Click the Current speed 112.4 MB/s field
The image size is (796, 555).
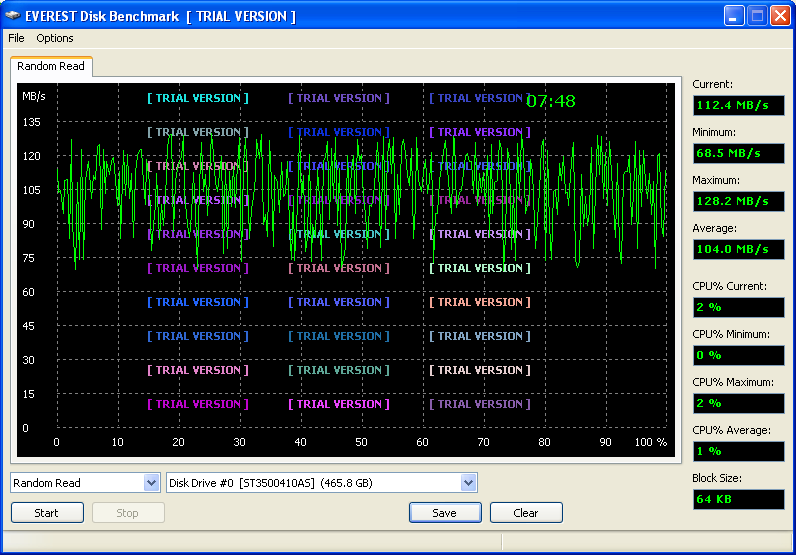[738, 105]
